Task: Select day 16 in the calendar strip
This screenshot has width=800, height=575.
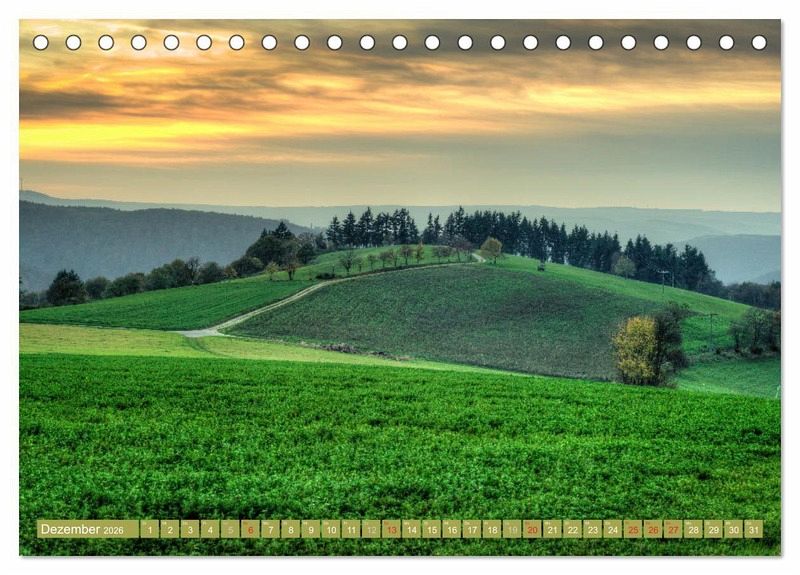Action: (452, 529)
